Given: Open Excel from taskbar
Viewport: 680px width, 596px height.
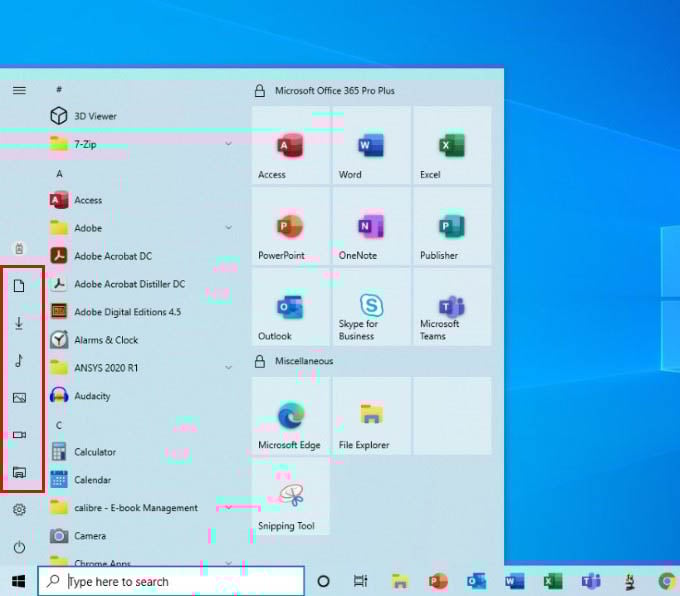Looking at the screenshot, I should click(x=552, y=582).
